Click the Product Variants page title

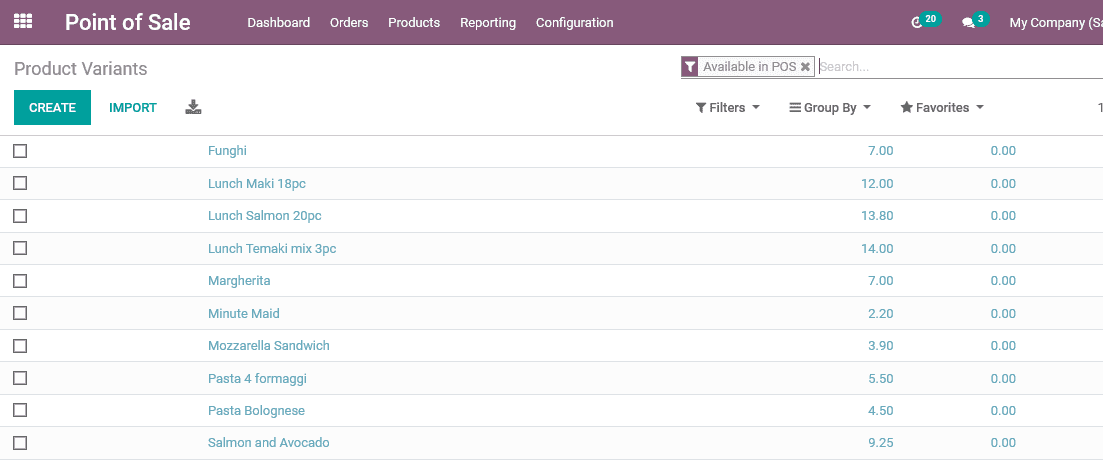point(81,68)
